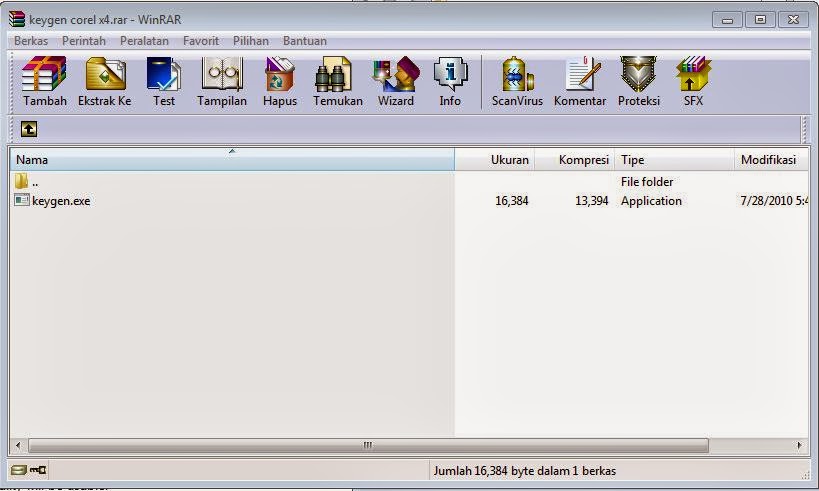
Task: Open the Berkas menu
Action: [x=31, y=41]
